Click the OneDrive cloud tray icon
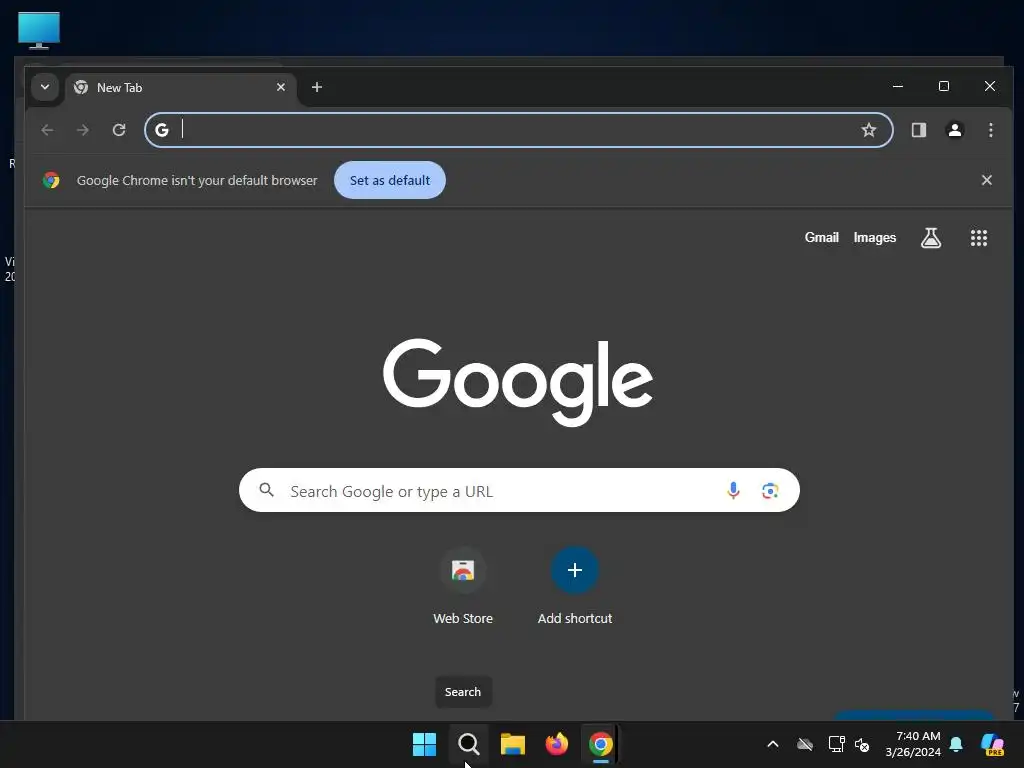 (x=805, y=744)
